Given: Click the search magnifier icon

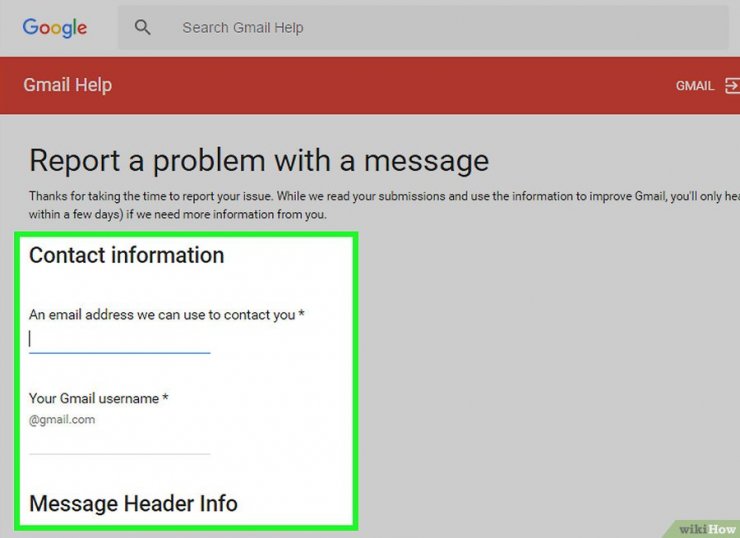Looking at the screenshot, I should pyautogui.click(x=142, y=27).
